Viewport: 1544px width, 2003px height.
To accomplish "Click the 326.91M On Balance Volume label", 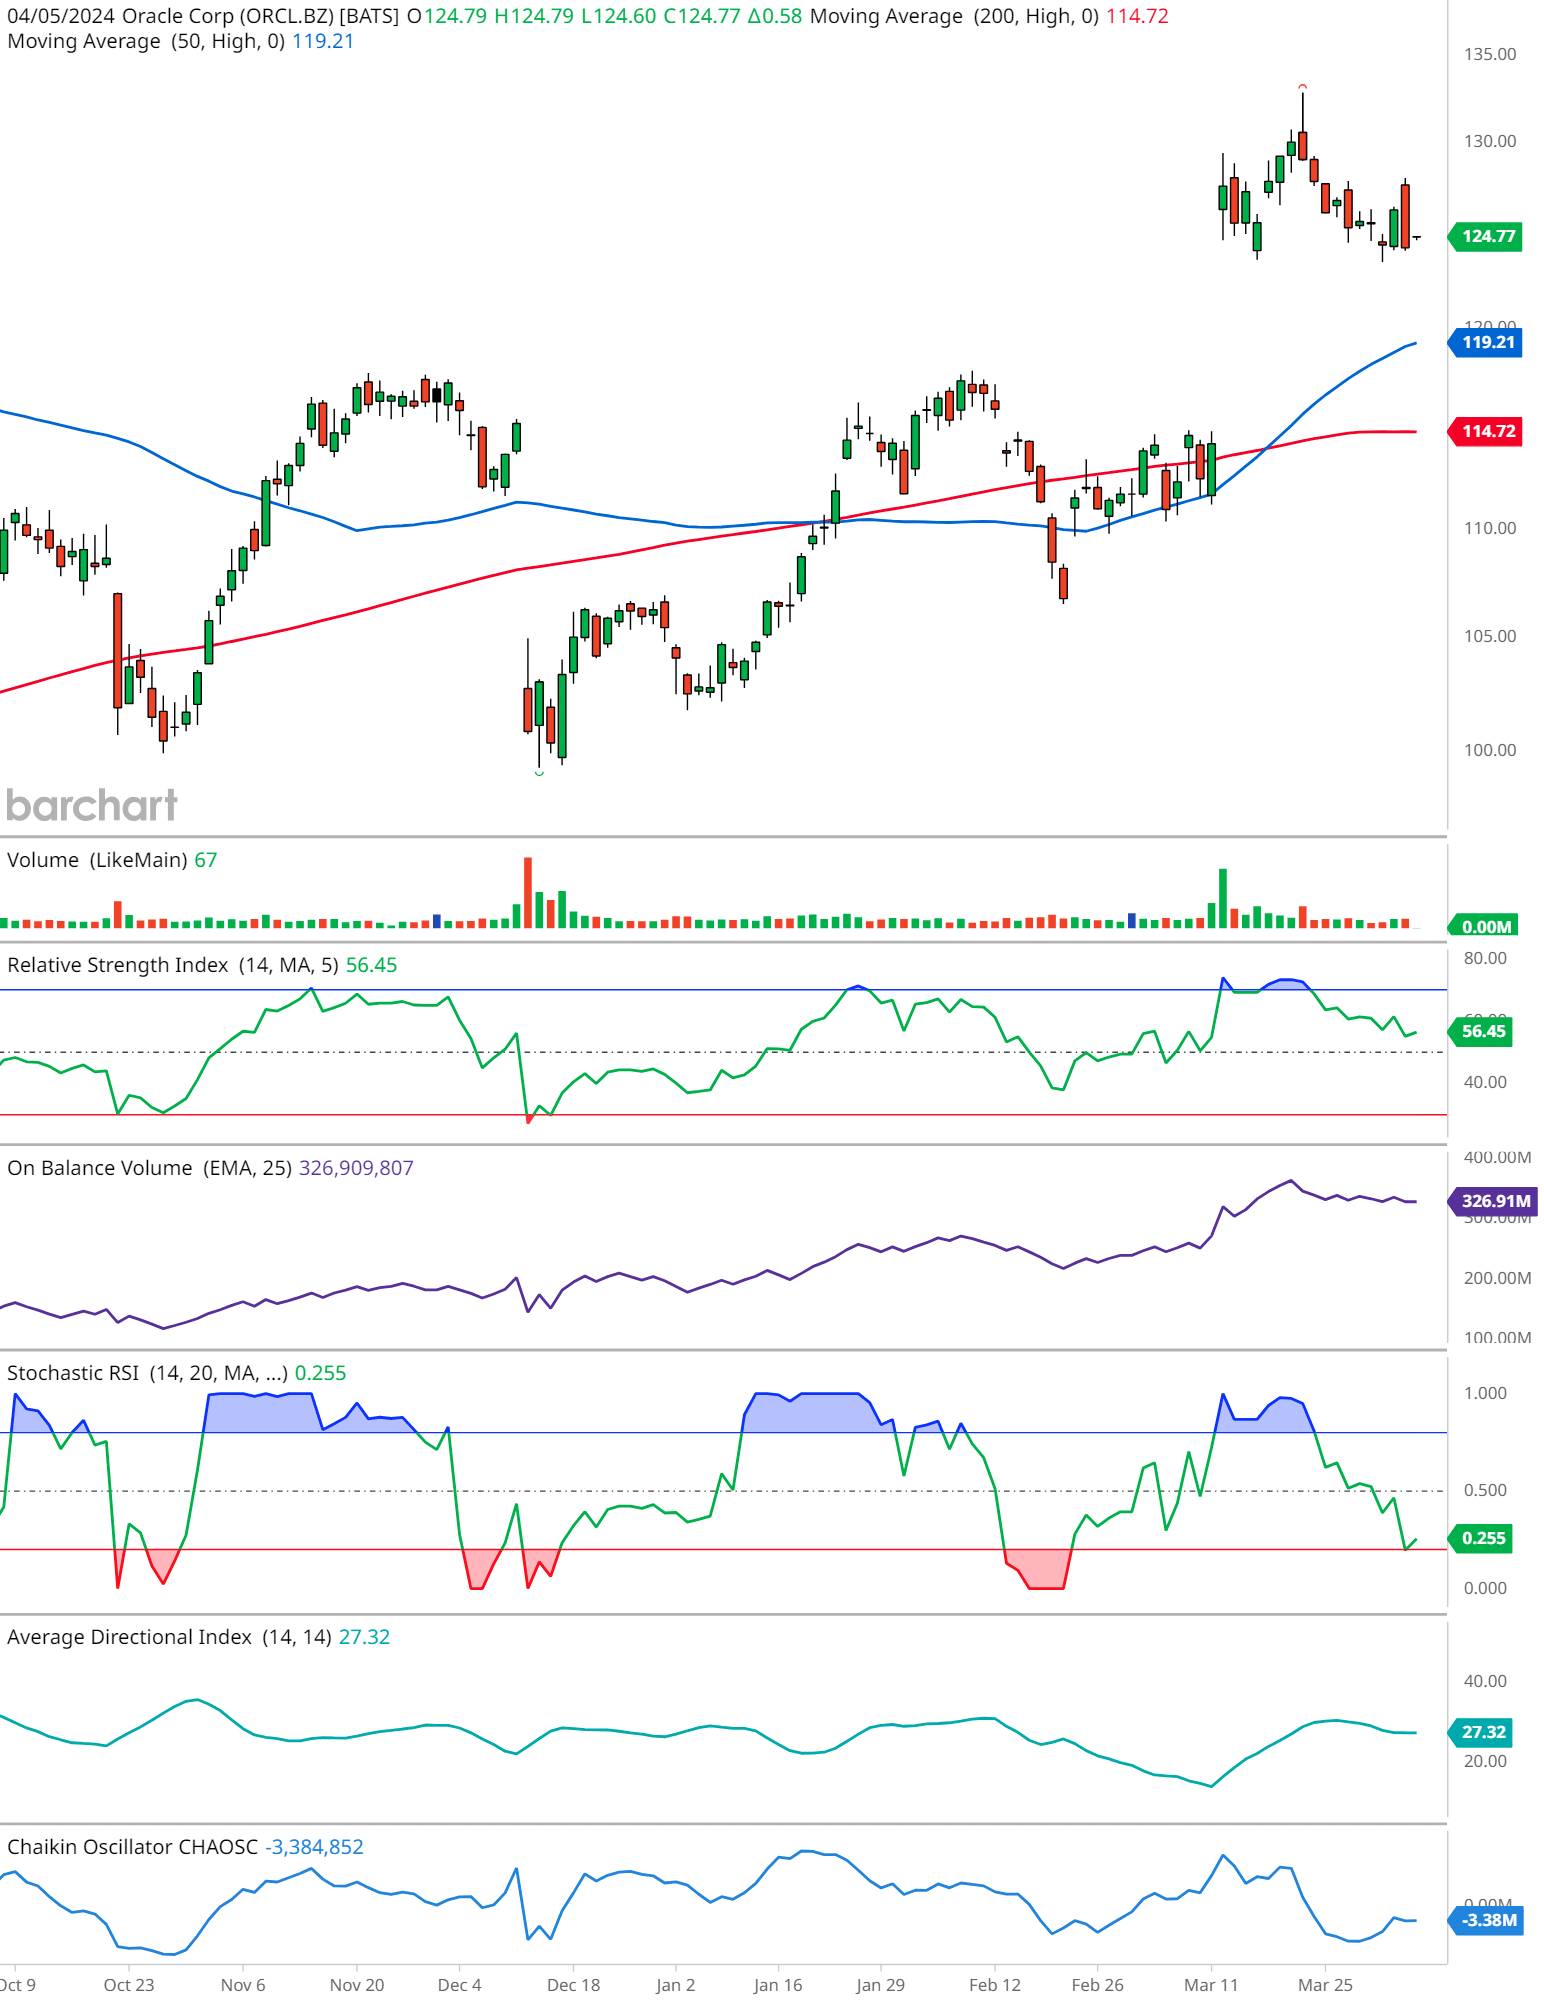I will click(x=1493, y=1202).
